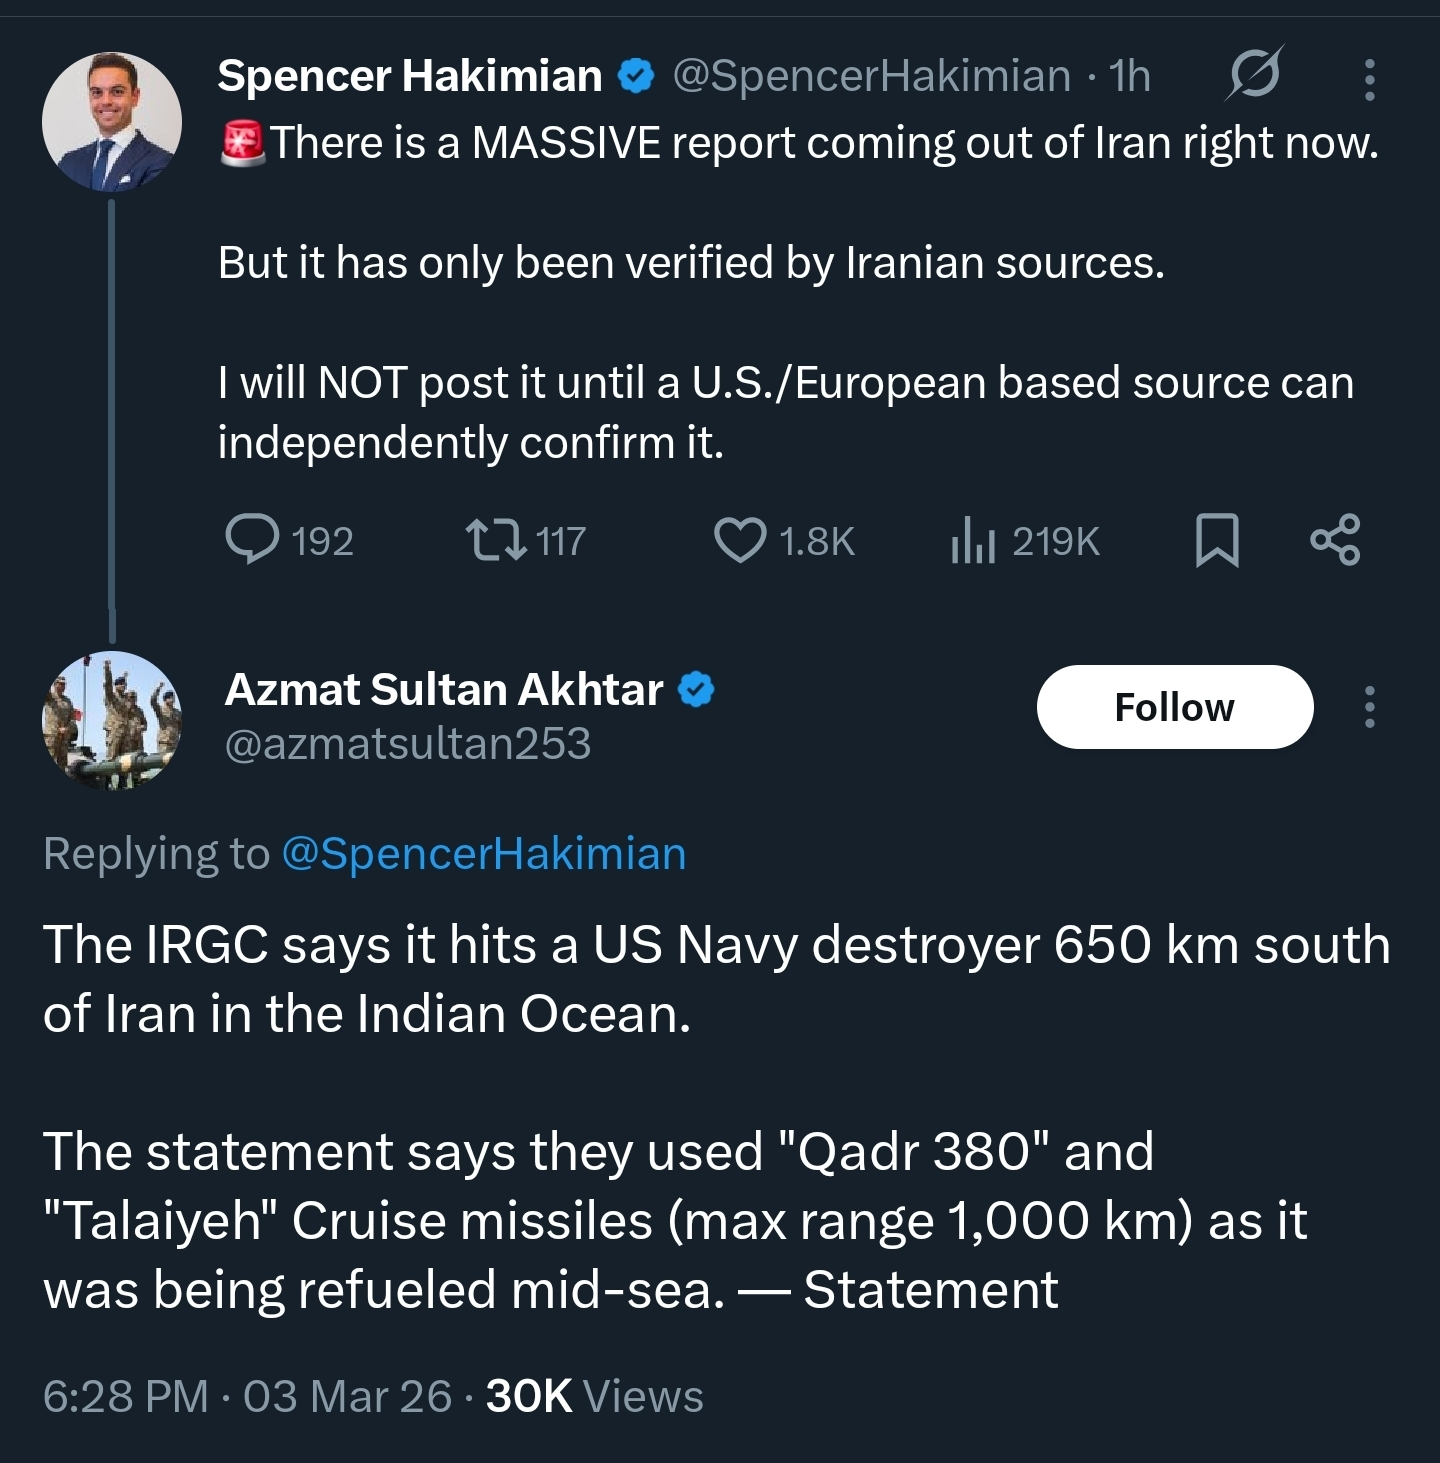The image size is (1440, 1463).
Task: Tap the share icon on tweet
Action: tap(1335, 540)
